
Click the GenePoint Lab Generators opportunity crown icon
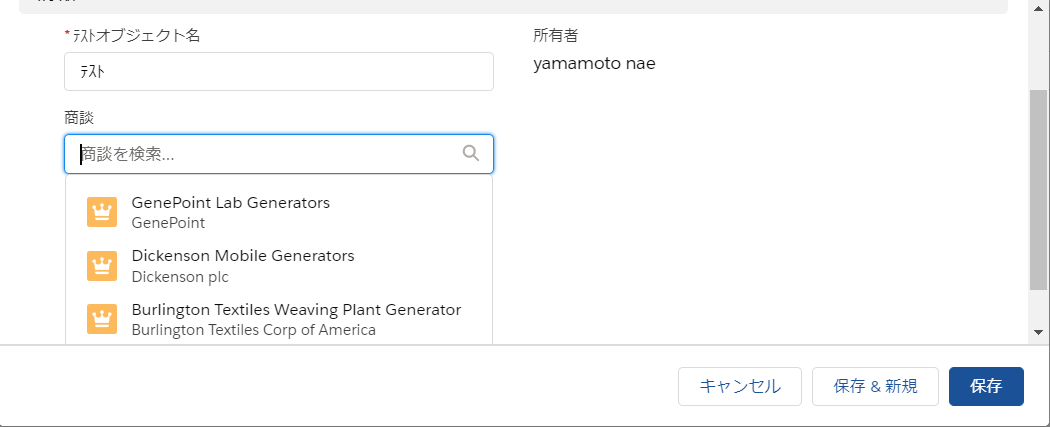tap(102, 212)
